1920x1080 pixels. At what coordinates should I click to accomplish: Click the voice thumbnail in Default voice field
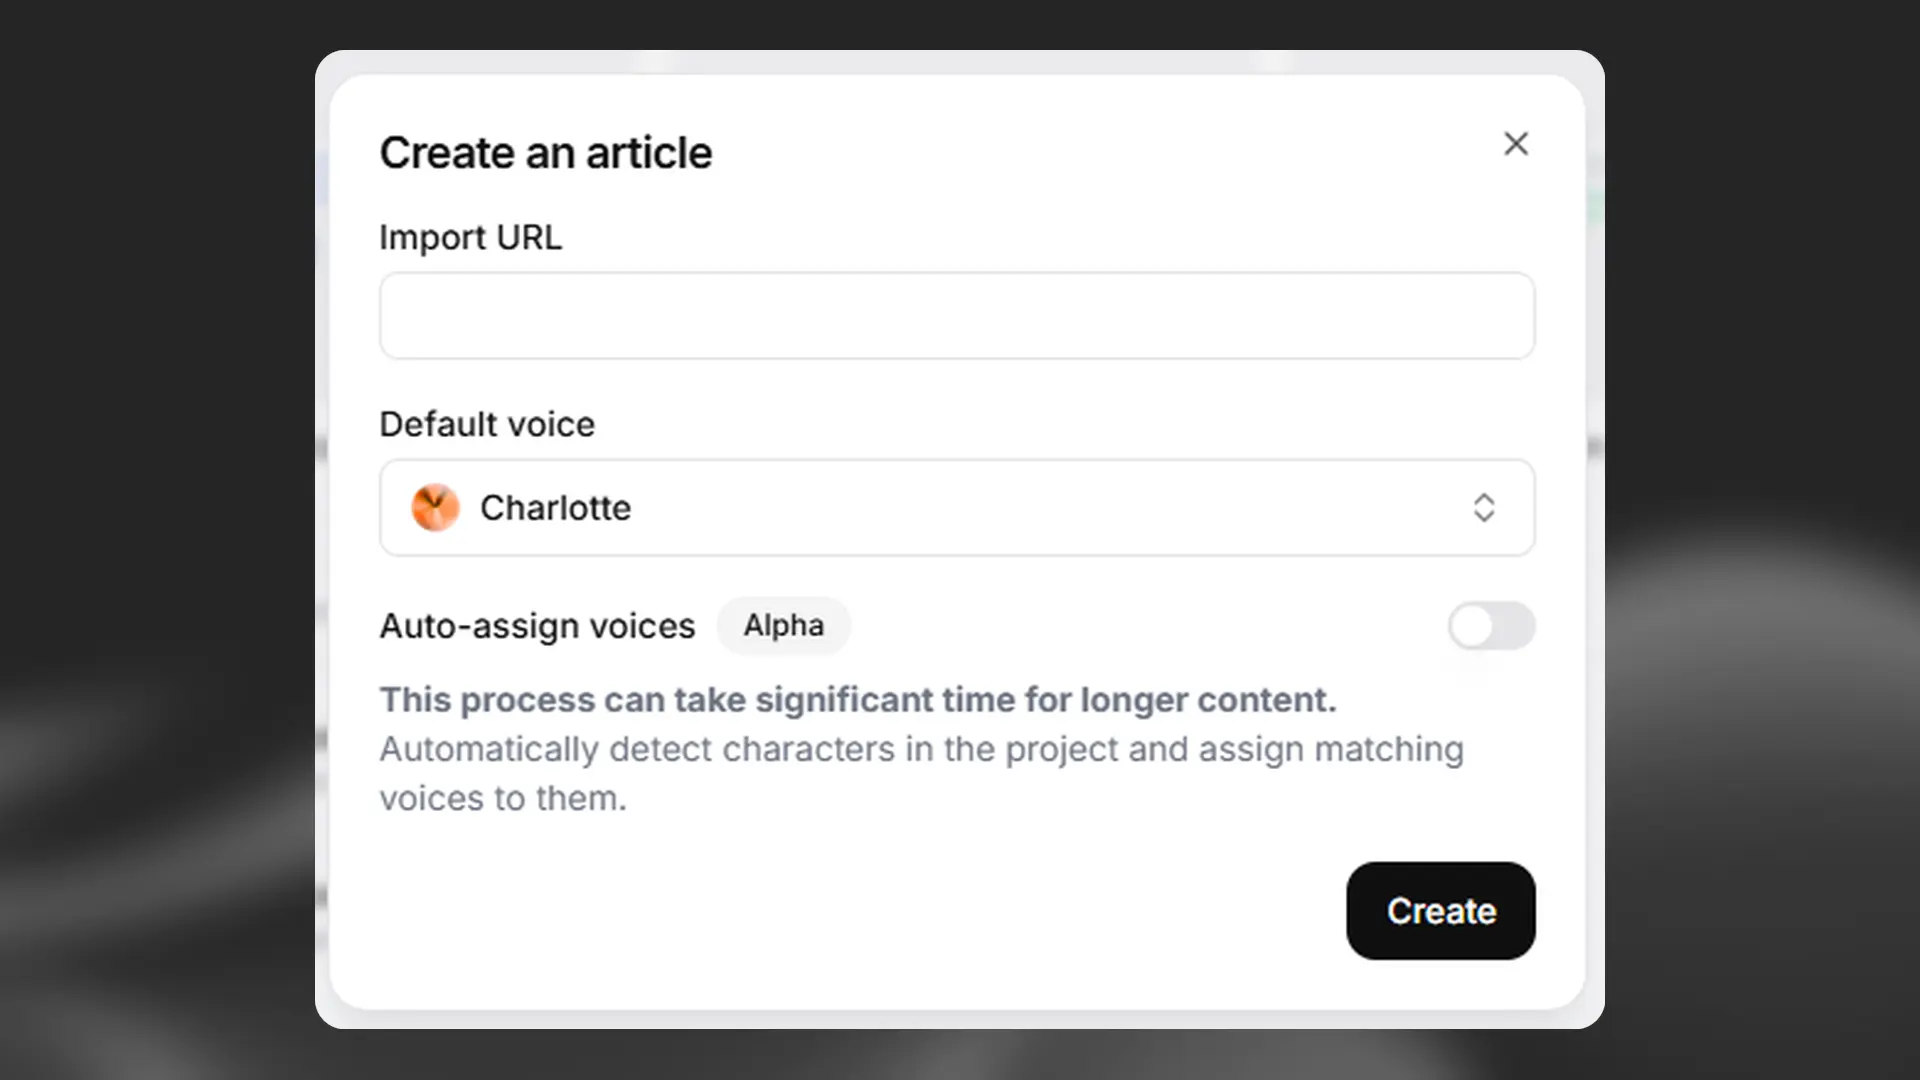pos(436,507)
